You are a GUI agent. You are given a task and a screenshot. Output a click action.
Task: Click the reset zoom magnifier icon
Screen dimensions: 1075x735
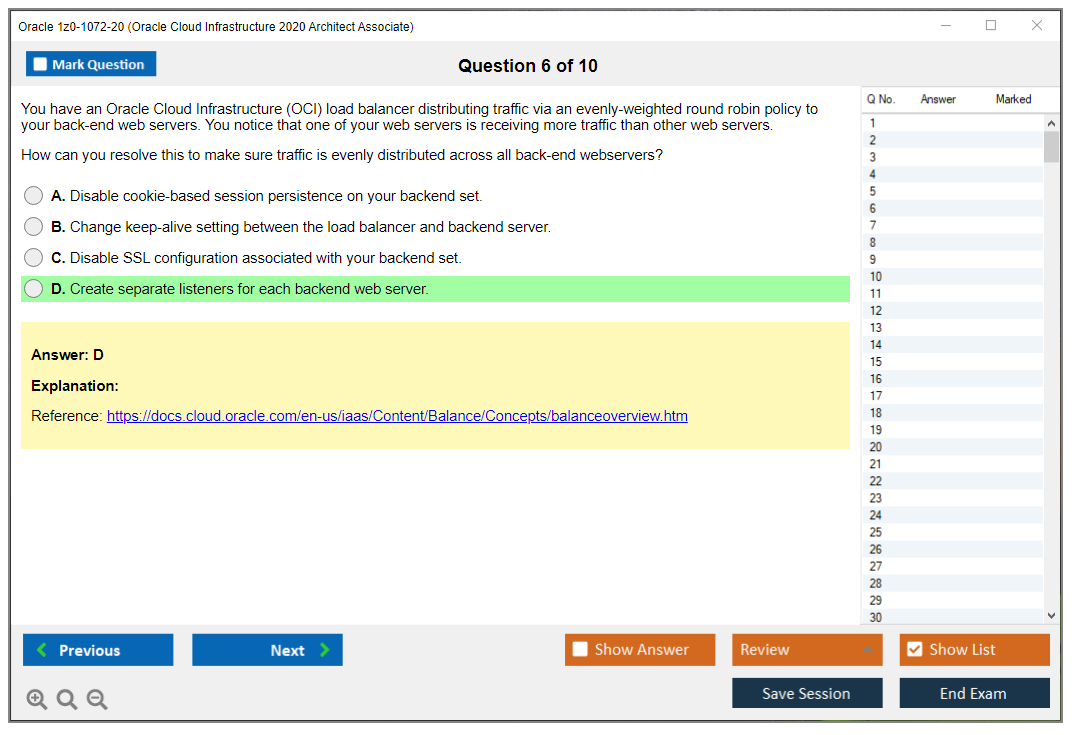[x=67, y=699]
